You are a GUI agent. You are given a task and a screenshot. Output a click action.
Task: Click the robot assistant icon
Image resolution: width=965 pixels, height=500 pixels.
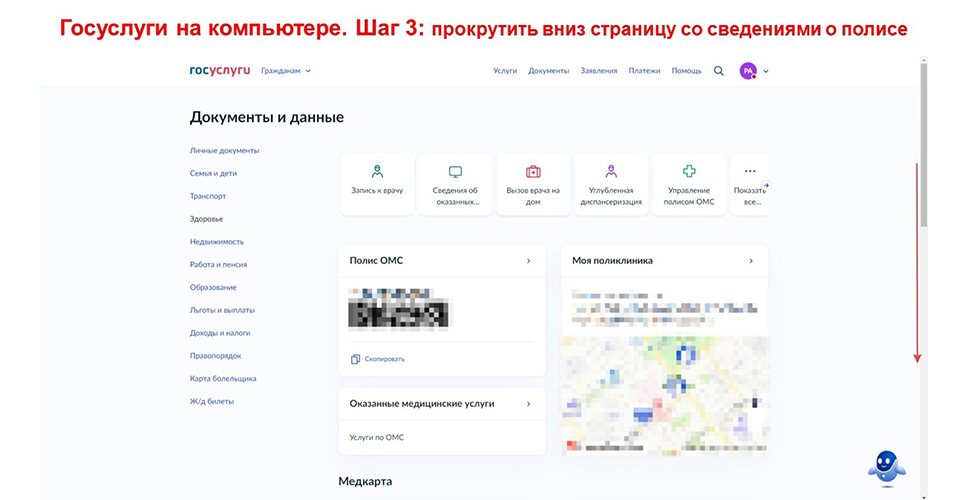point(885,464)
